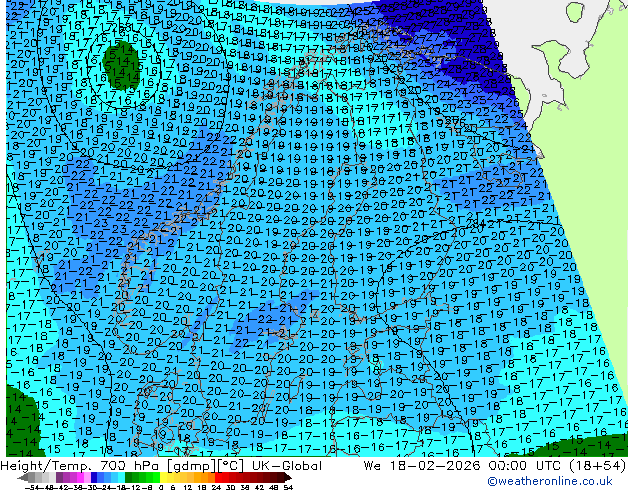Screen dimensions: 634x490
Task: Click the grey left arrow end of the colour scale
Action: point(23,477)
